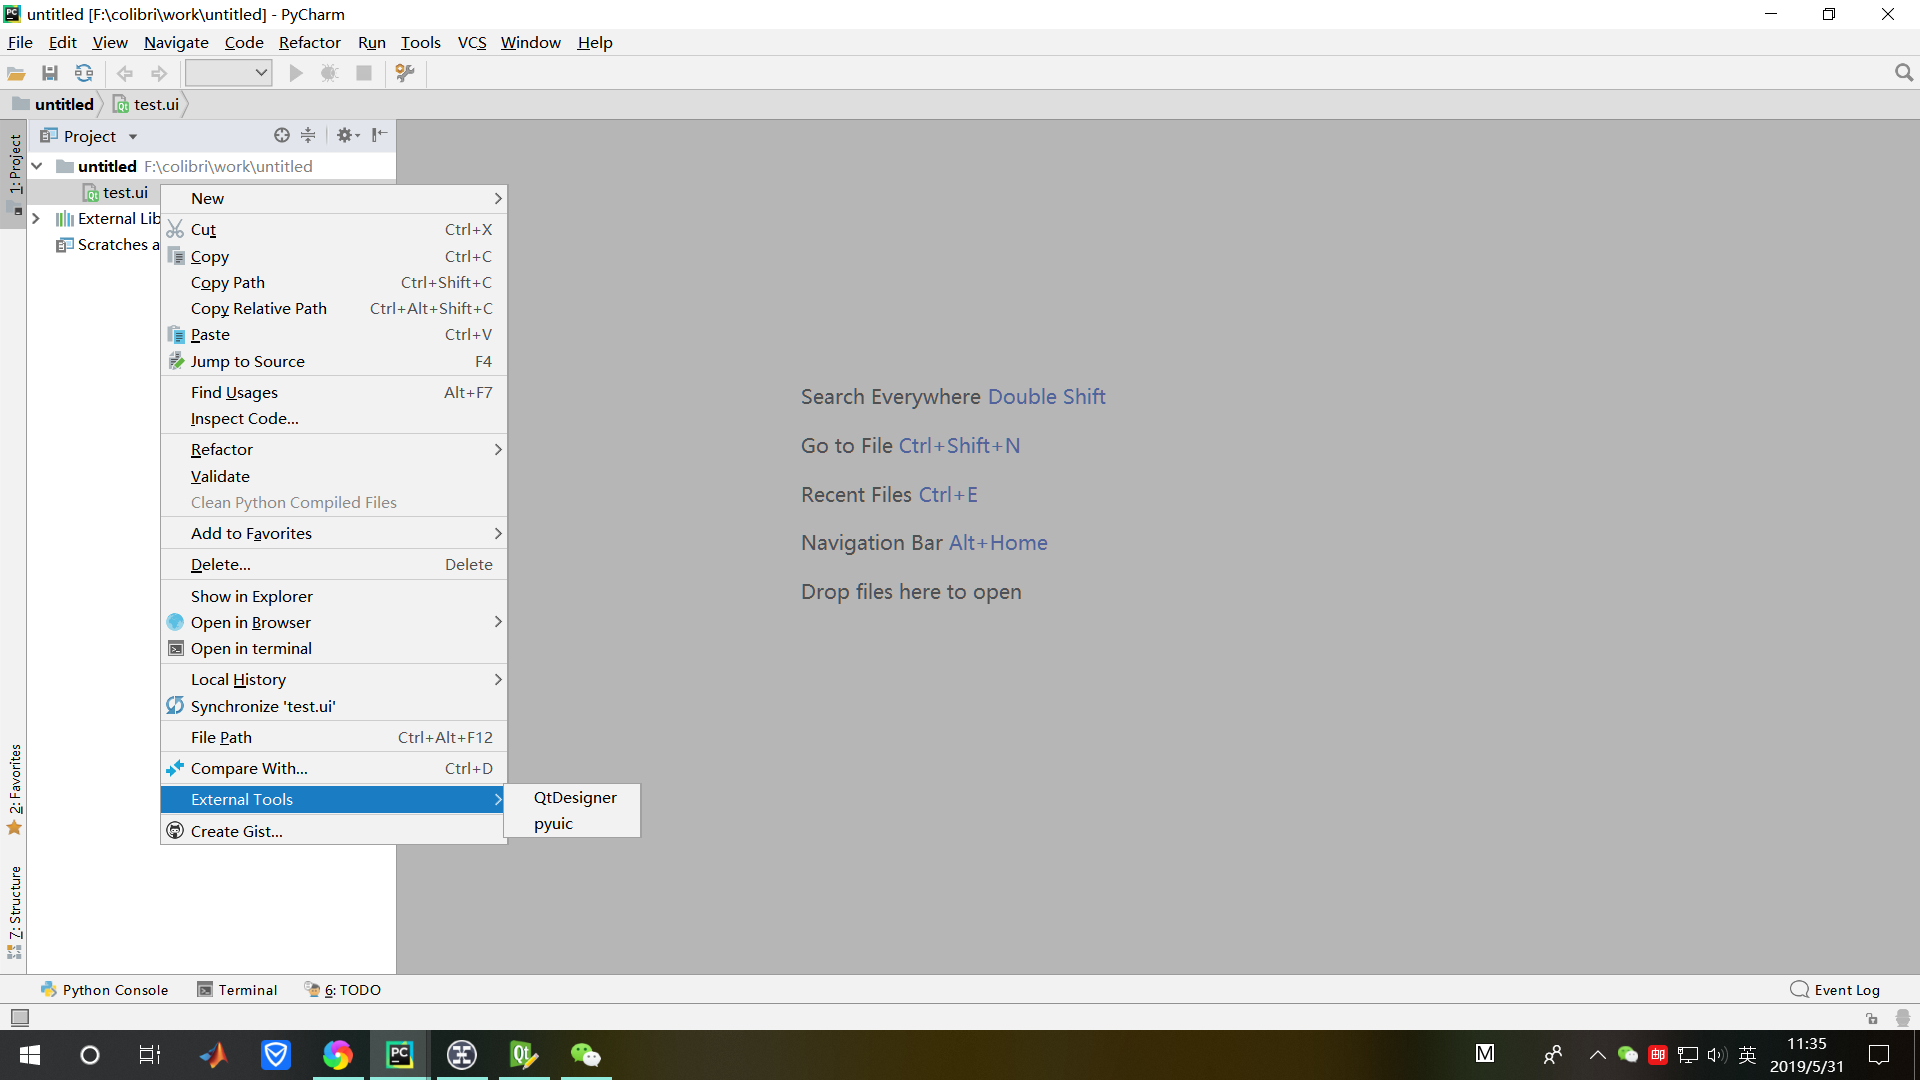Click the Save All toolbar icon

[x=50, y=73]
